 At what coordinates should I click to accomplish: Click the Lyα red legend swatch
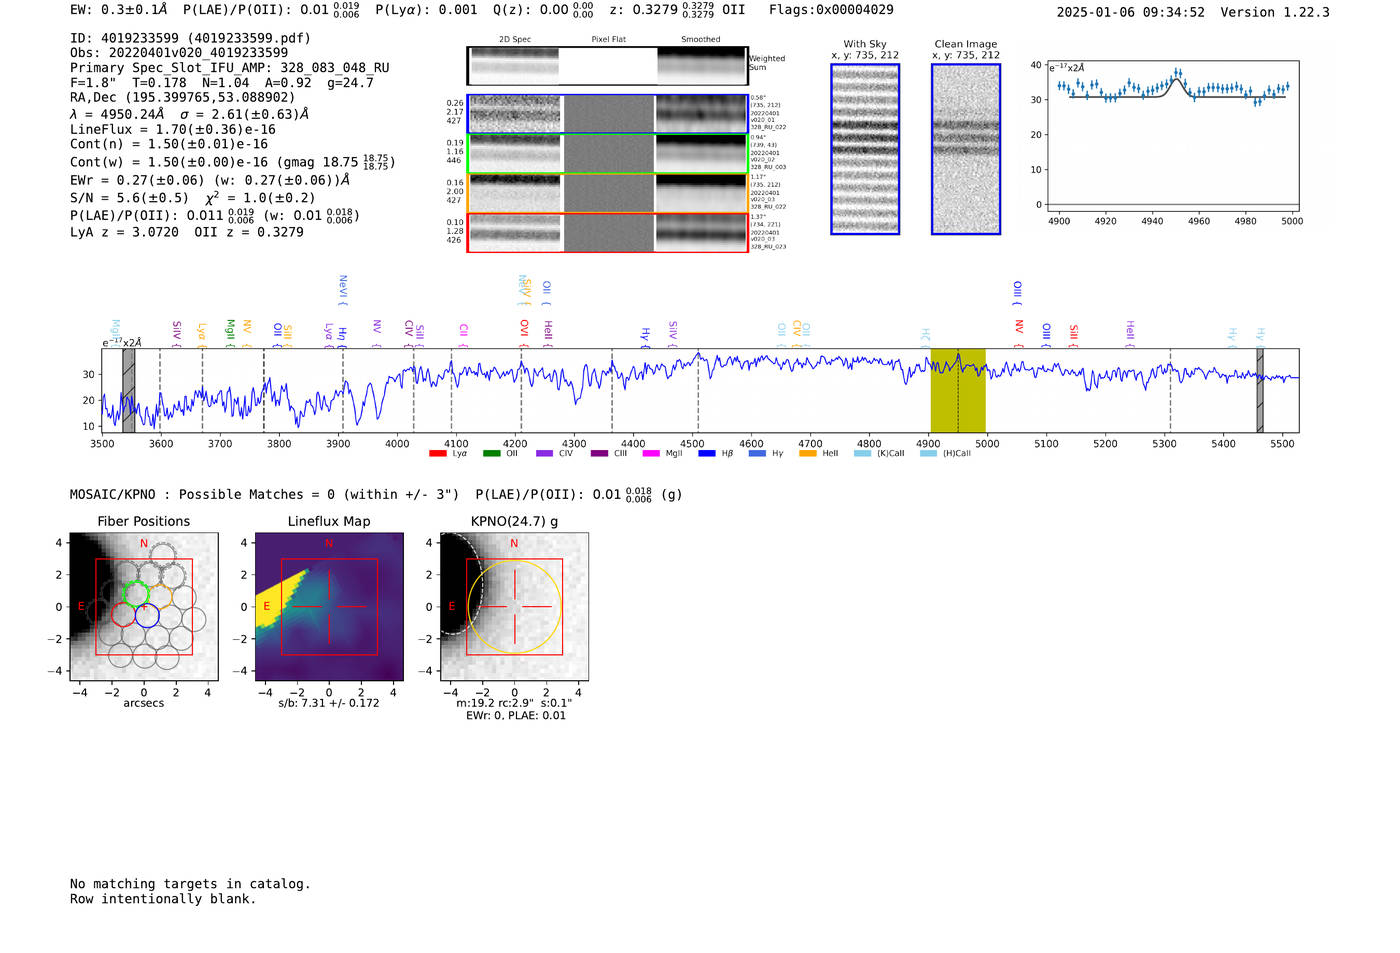click(437, 453)
